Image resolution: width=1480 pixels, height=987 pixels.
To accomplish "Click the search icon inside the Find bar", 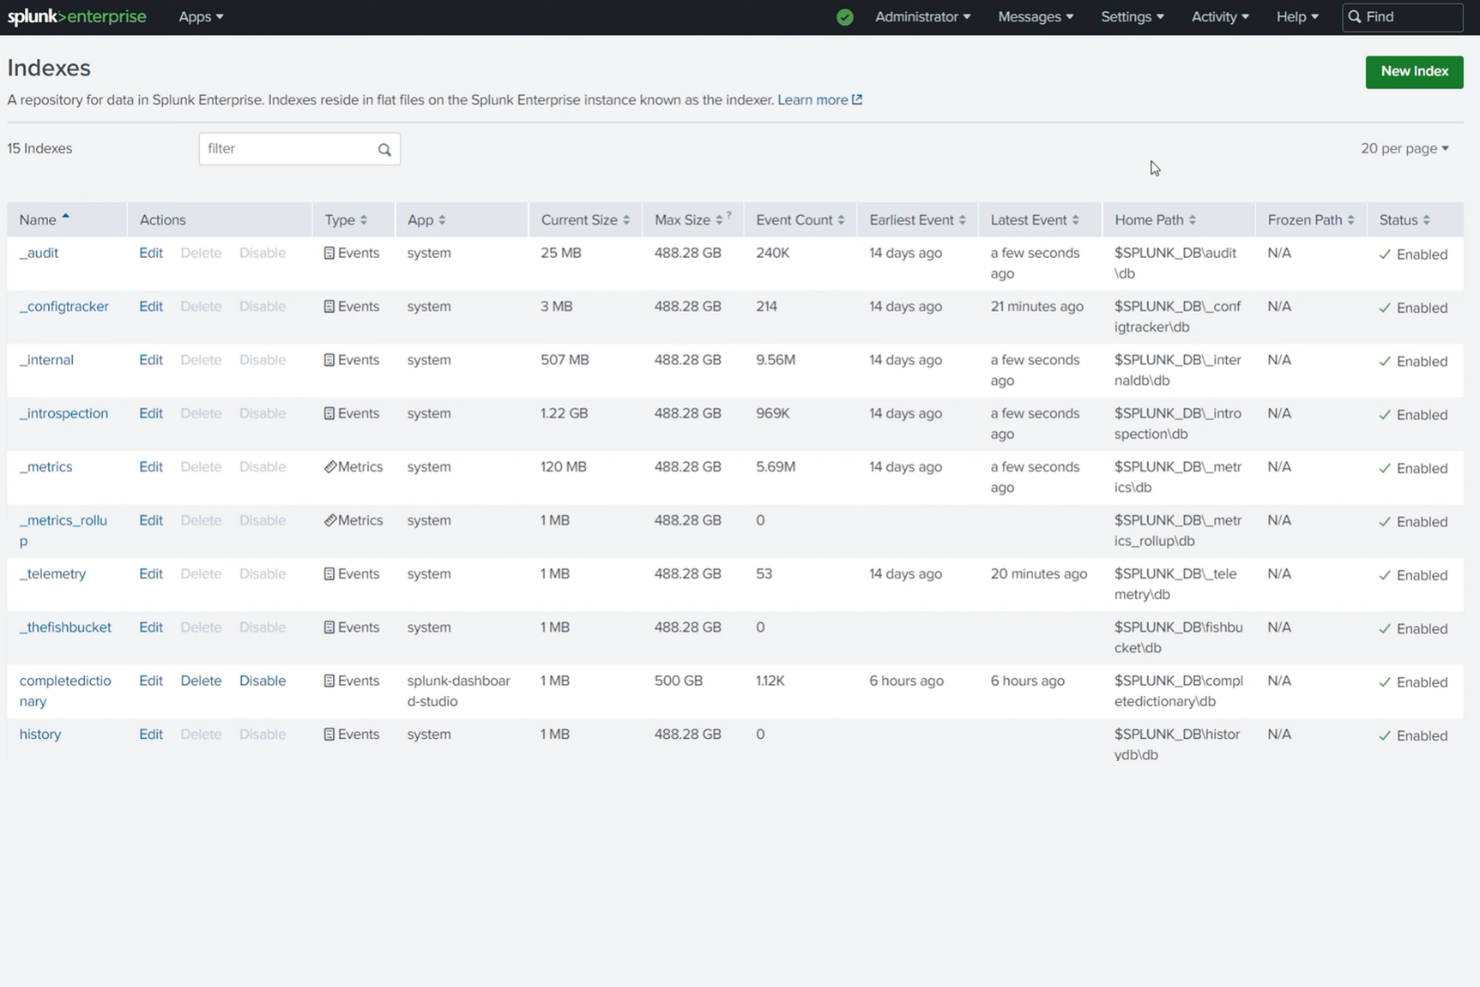I will 1354,17.
